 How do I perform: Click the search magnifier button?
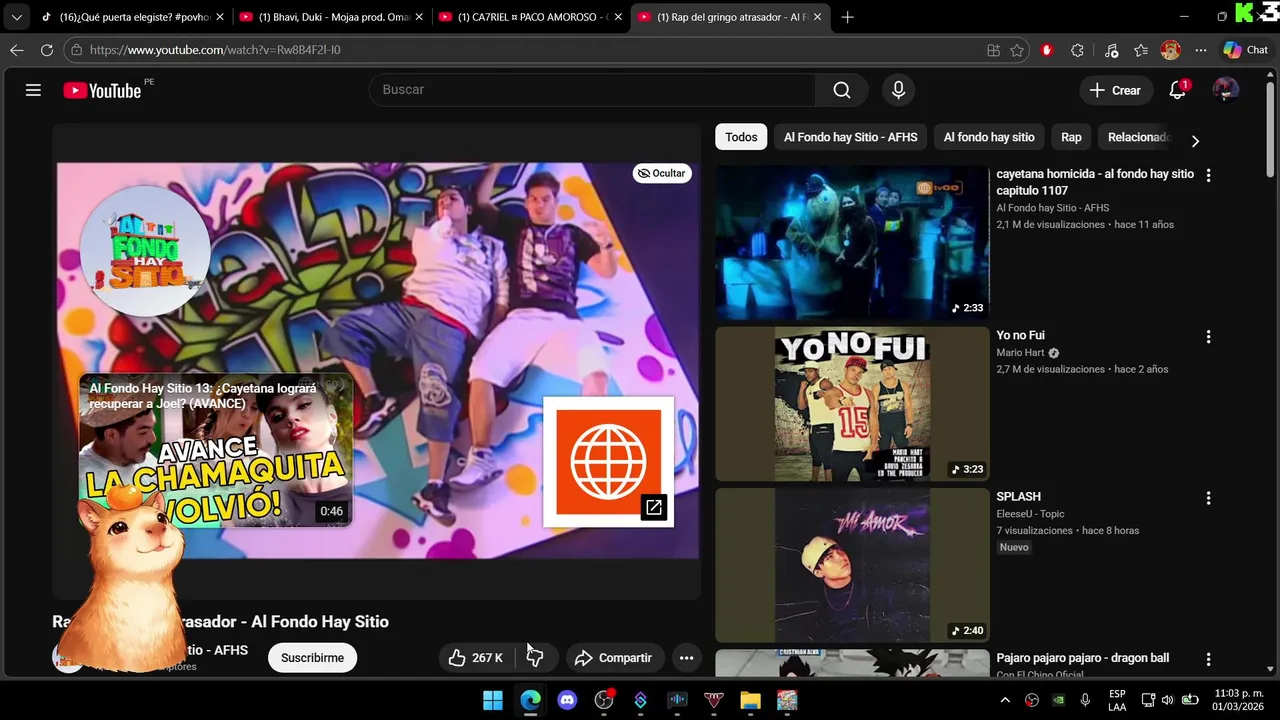(842, 90)
